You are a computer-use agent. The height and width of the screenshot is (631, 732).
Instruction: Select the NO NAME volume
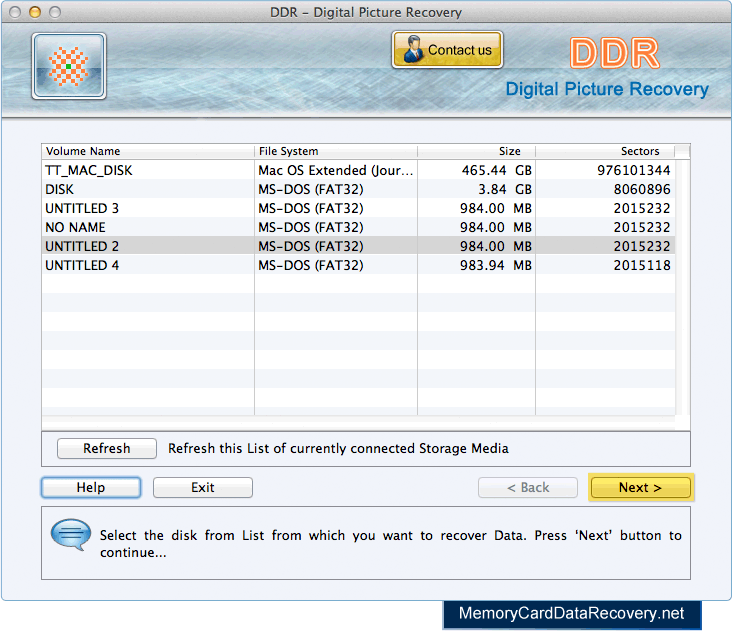(x=359, y=227)
